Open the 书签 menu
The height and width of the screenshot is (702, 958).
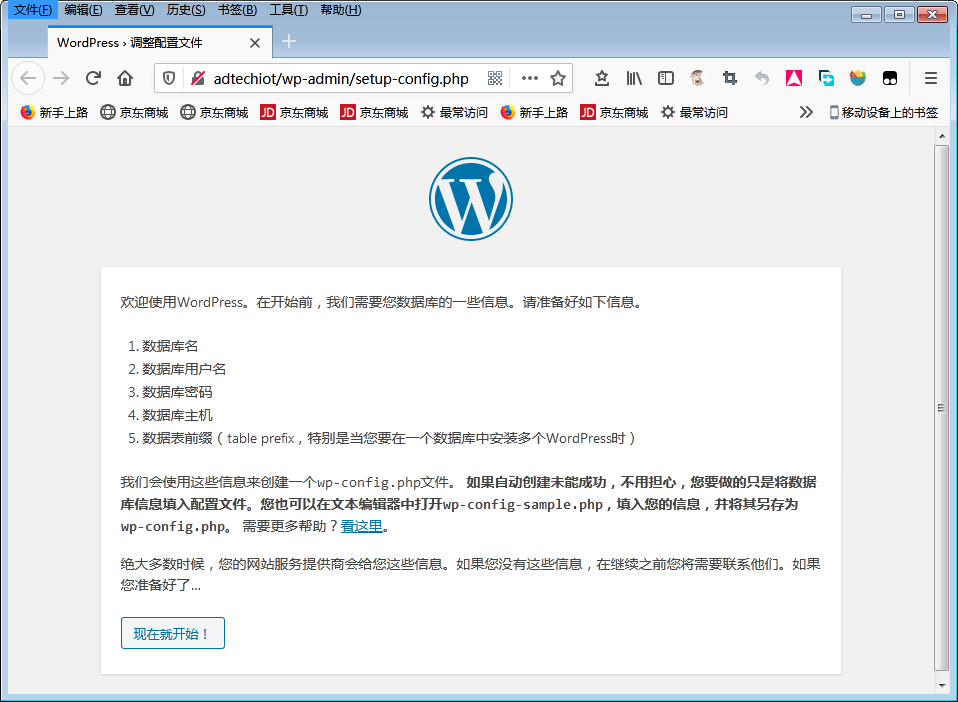point(236,9)
